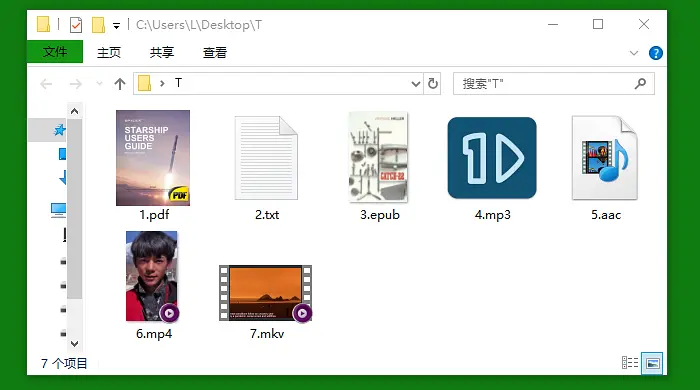Switch to large thumbnails view
This screenshot has width=700, height=390.
click(x=652, y=363)
